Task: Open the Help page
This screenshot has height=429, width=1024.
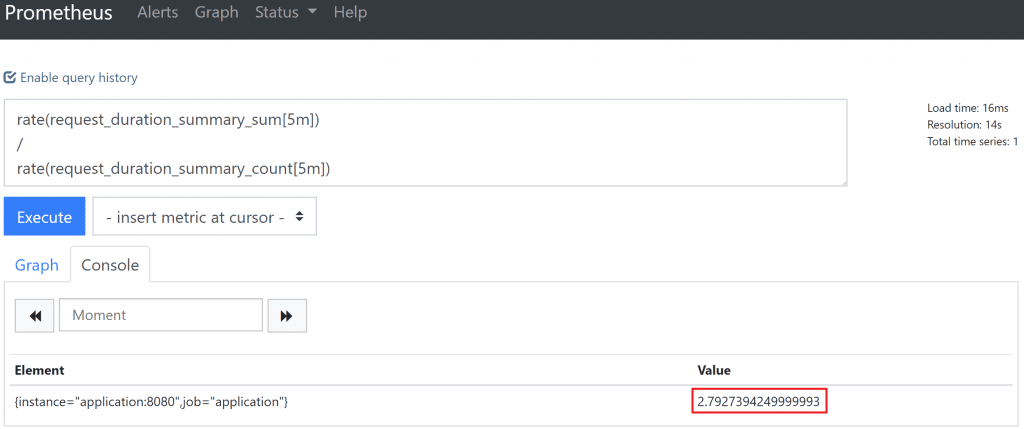Action: [350, 13]
